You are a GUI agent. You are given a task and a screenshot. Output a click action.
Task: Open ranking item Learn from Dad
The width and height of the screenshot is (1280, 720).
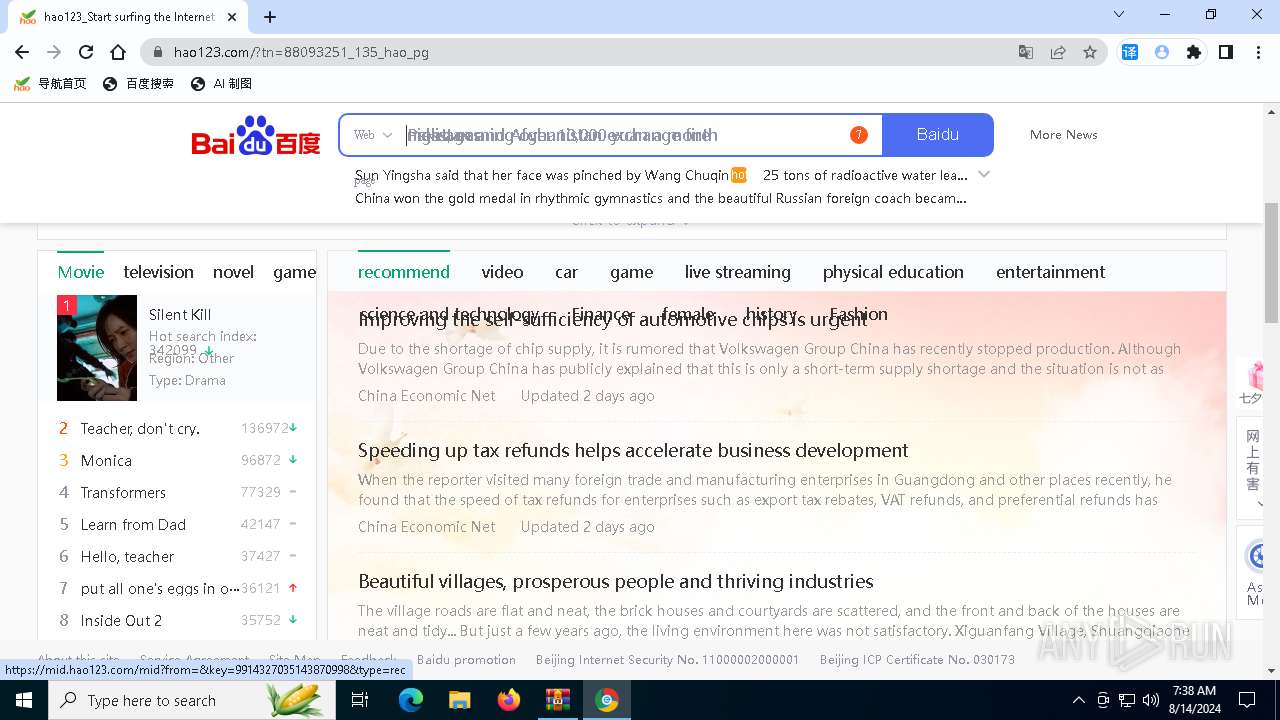click(133, 524)
